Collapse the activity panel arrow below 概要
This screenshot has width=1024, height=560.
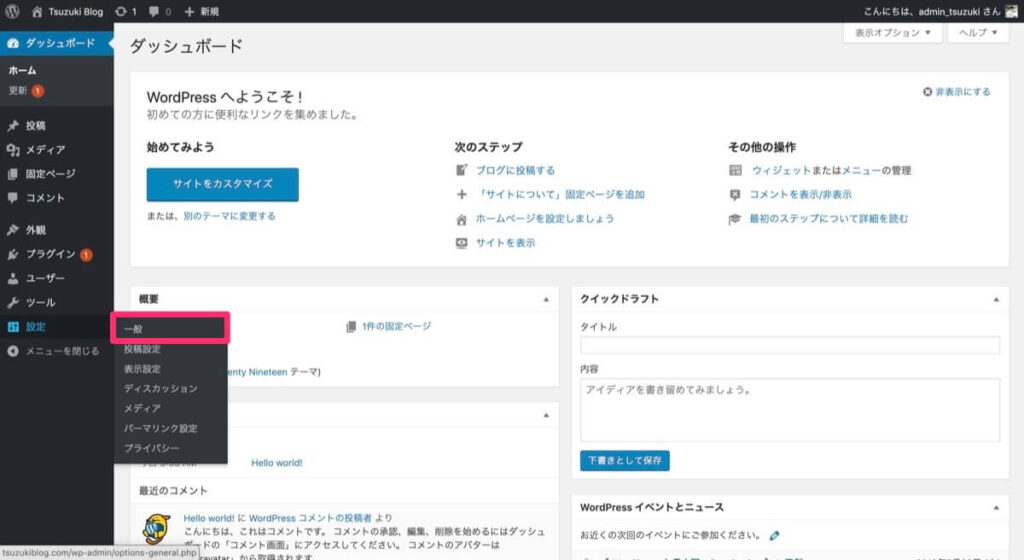[x=546, y=415]
